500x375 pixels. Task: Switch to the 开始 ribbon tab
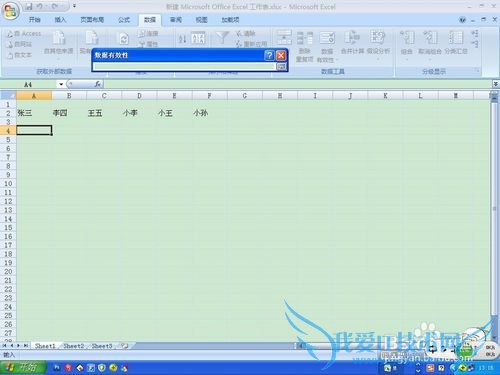point(35,20)
